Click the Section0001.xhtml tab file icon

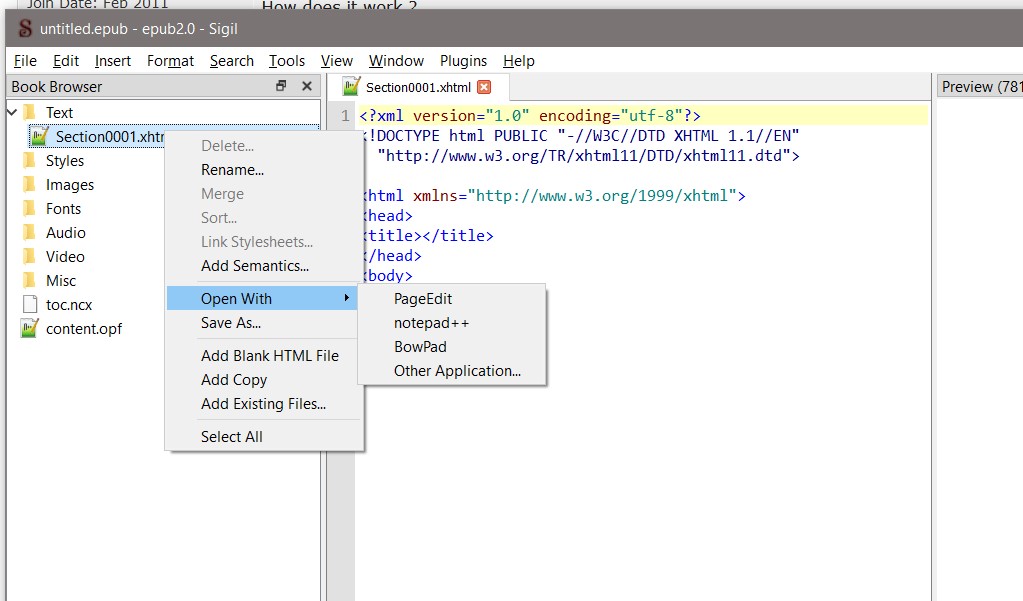351,86
